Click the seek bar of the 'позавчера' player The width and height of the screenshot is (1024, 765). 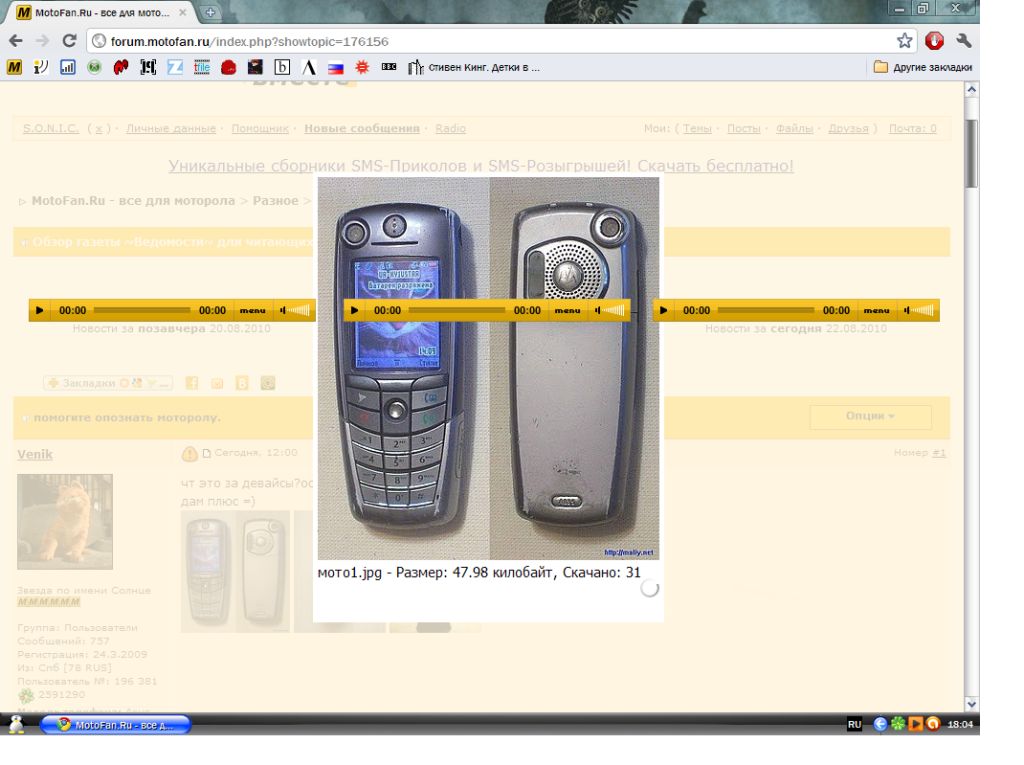(x=142, y=310)
